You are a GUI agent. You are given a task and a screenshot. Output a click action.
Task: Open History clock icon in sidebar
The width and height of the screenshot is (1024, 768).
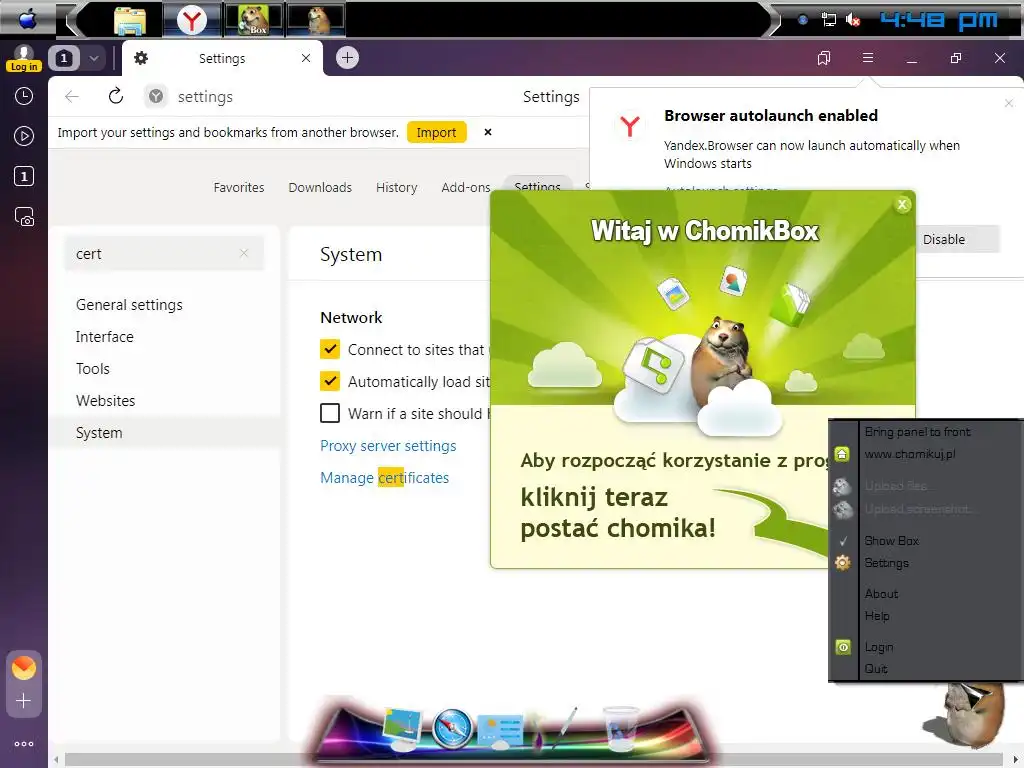coord(24,97)
